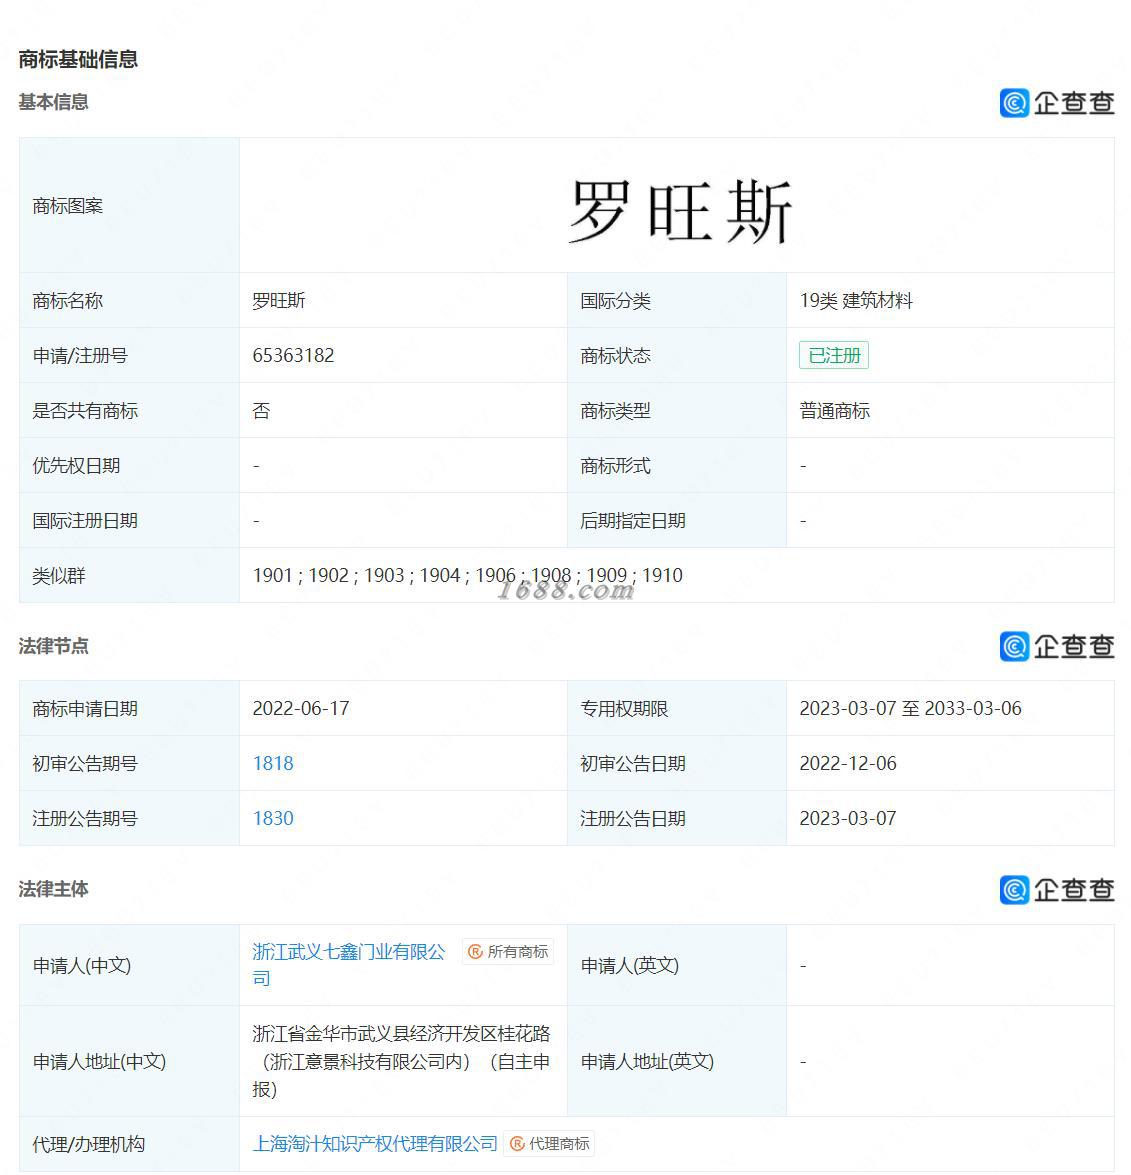Select the 注册公告期号 label
The image size is (1131, 1175).
(x=85, y=818)
